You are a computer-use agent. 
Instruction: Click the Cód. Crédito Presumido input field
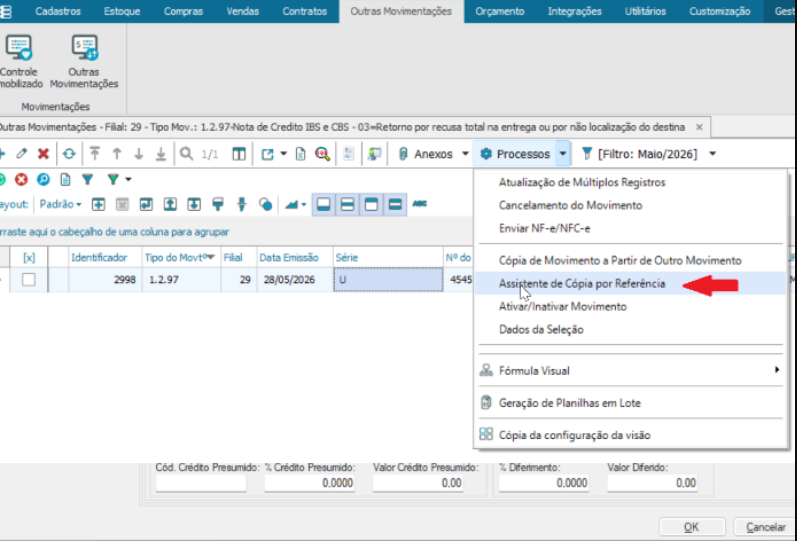coord(201,483)
